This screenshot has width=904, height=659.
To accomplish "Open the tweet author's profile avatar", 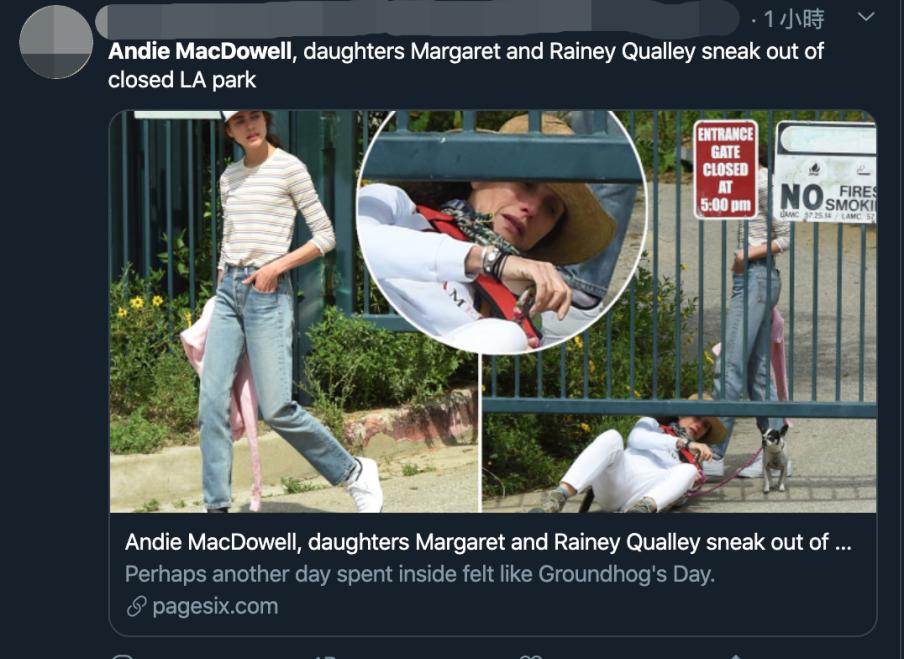I will [x=56, y=42].
